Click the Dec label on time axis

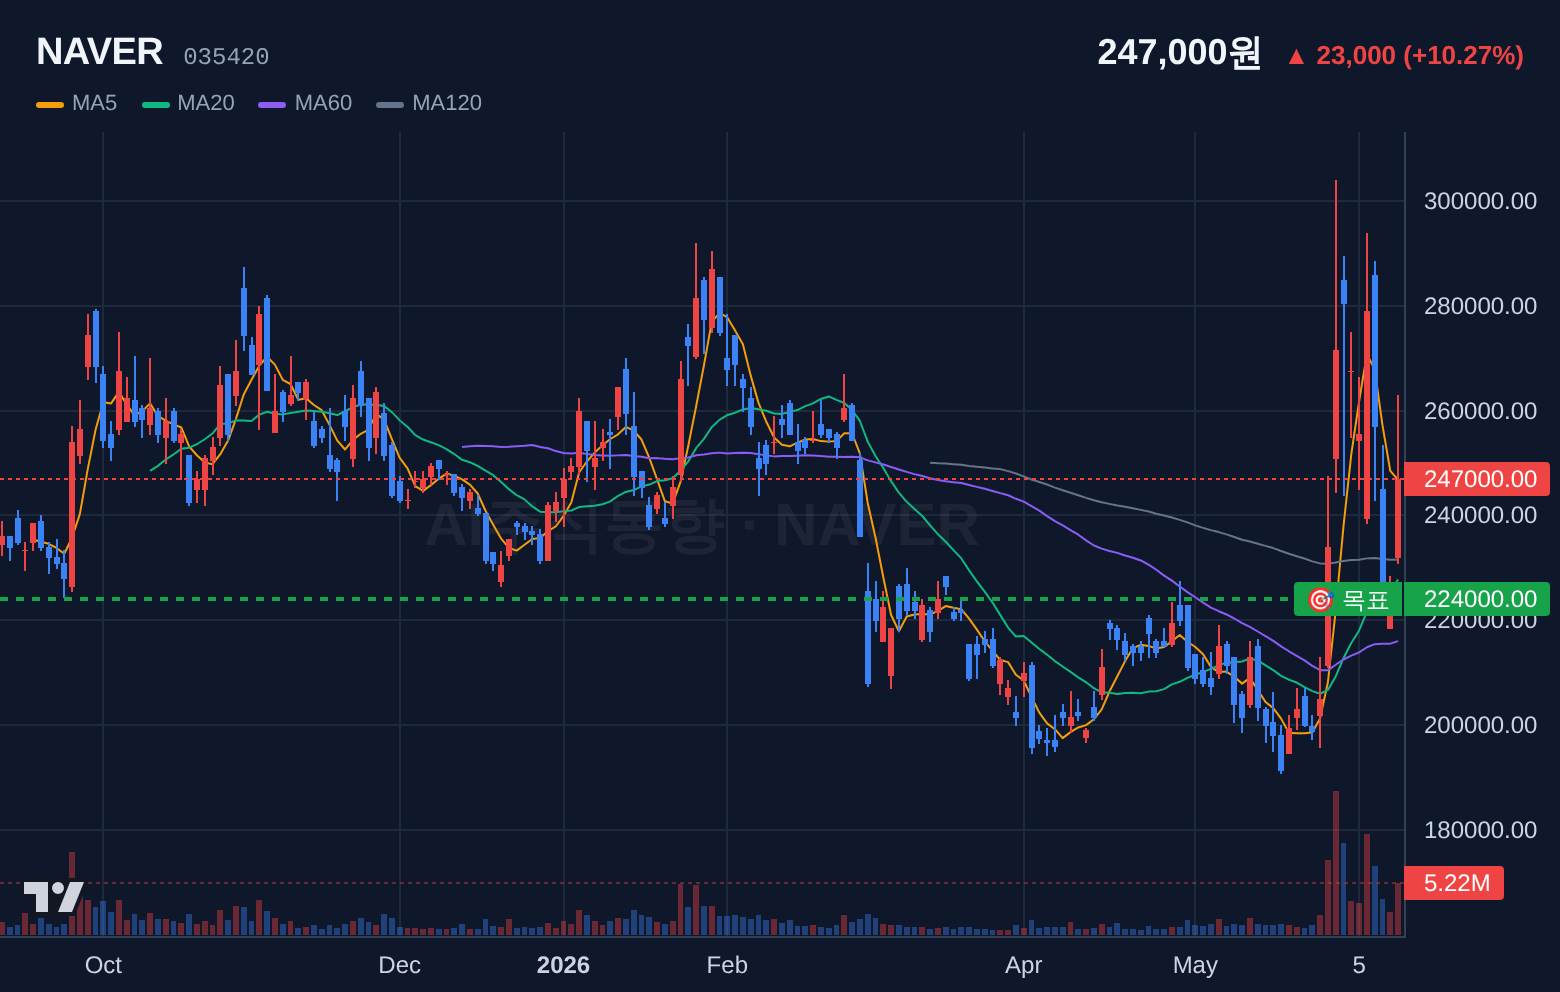pos(399,965)
